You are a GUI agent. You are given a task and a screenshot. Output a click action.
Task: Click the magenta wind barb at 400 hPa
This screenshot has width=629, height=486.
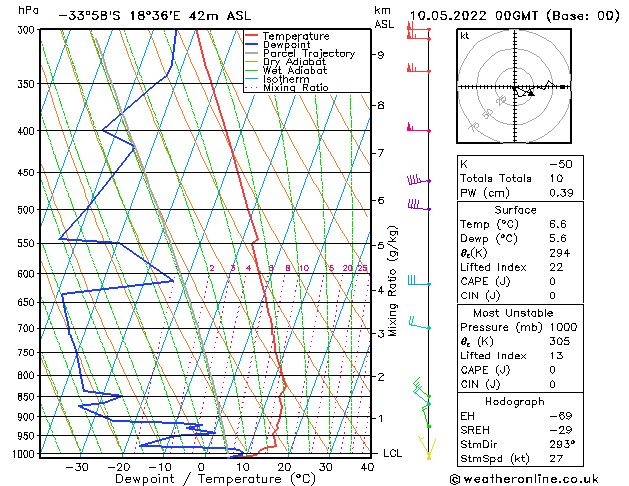coord(419,128)
